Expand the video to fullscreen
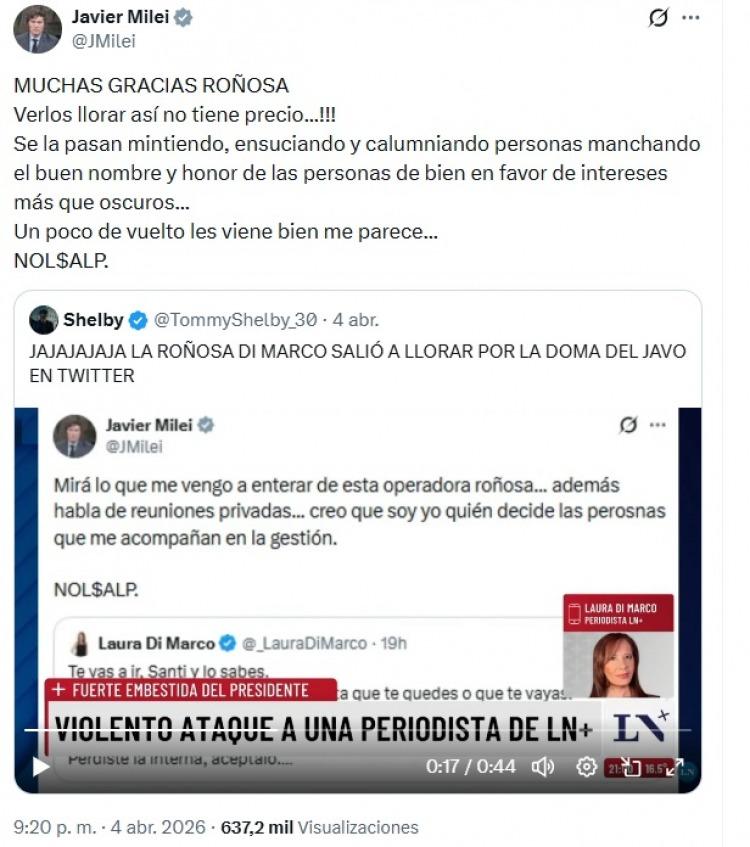Screen dimensions: 750x847 pyautogui.click(x=675, y=767)
